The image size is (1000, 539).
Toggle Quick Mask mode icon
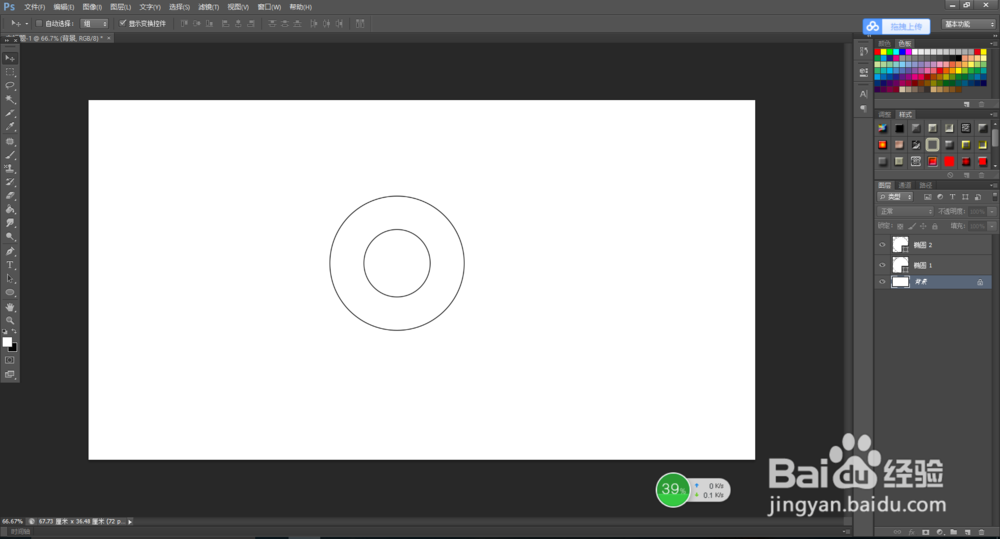pos(10,360)
